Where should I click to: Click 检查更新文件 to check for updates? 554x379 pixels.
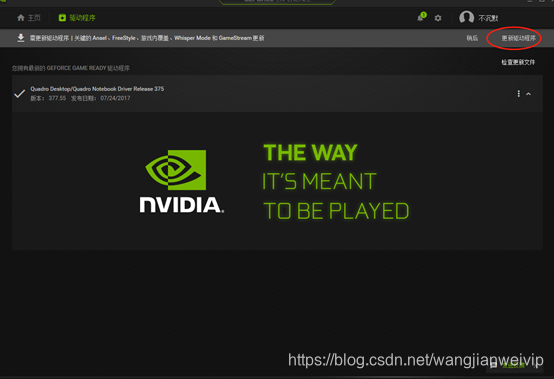pyautogui.click(x=518, y=62)
